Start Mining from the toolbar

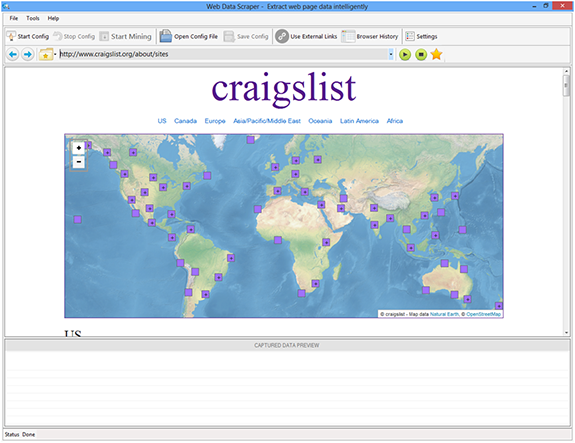coord(125,36)
